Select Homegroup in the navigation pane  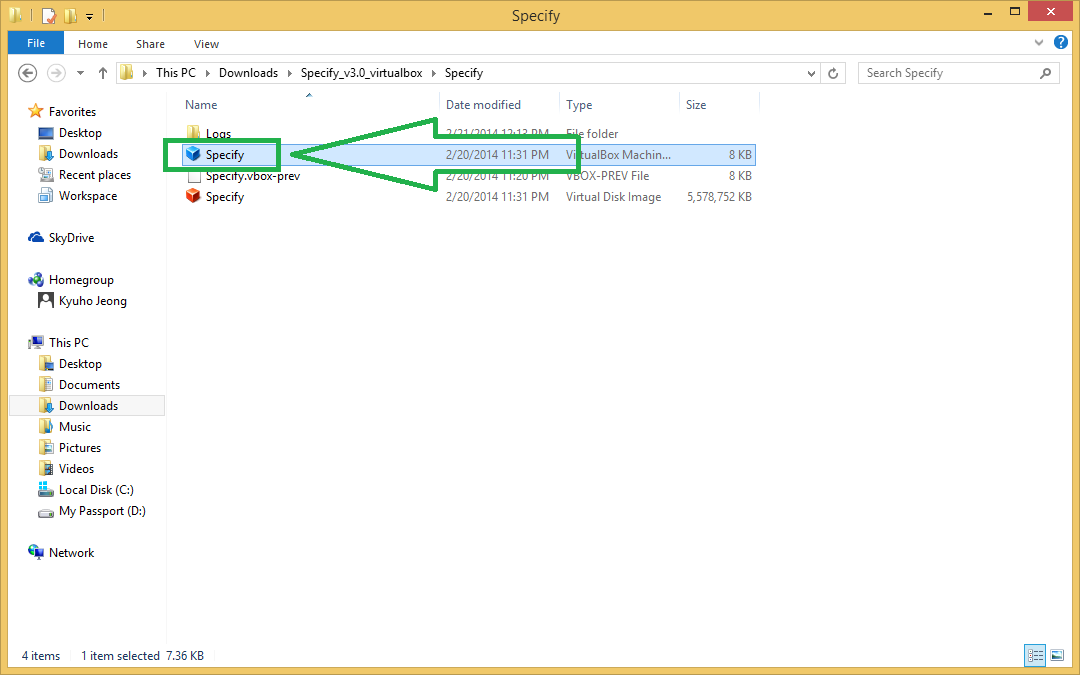coord(81,280)
